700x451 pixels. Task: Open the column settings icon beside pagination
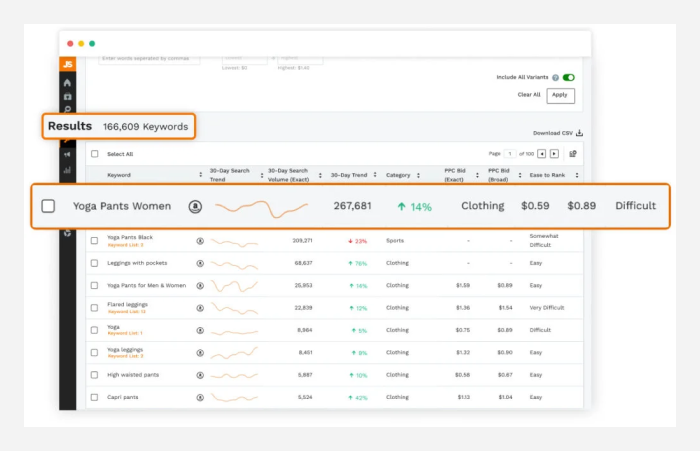(x=573, y=154)
